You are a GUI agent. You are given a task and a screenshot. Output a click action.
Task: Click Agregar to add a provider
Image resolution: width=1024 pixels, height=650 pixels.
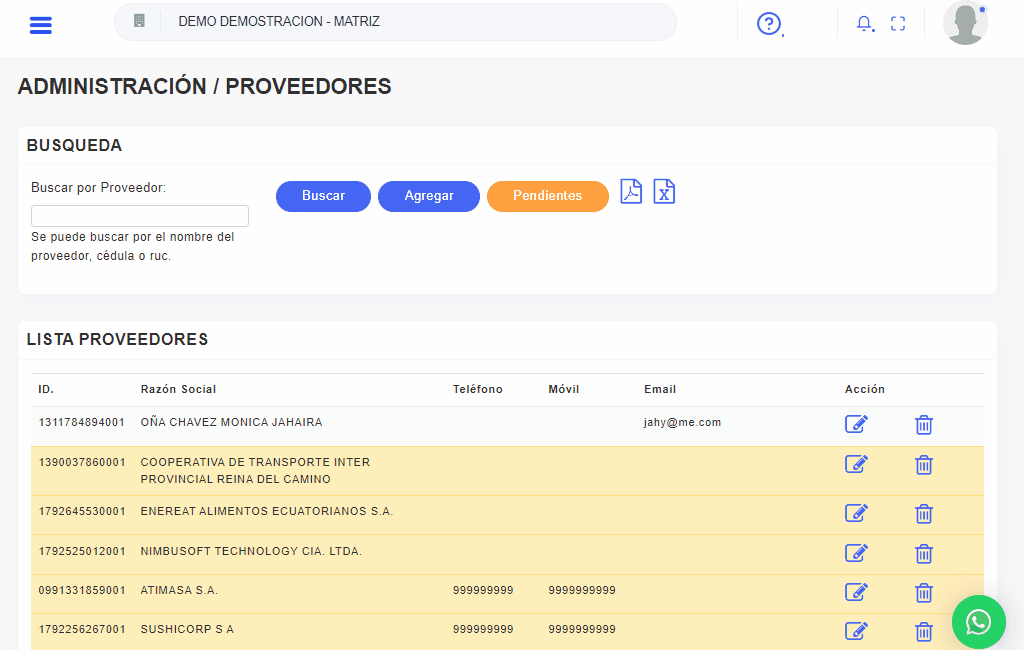[429, 196]
